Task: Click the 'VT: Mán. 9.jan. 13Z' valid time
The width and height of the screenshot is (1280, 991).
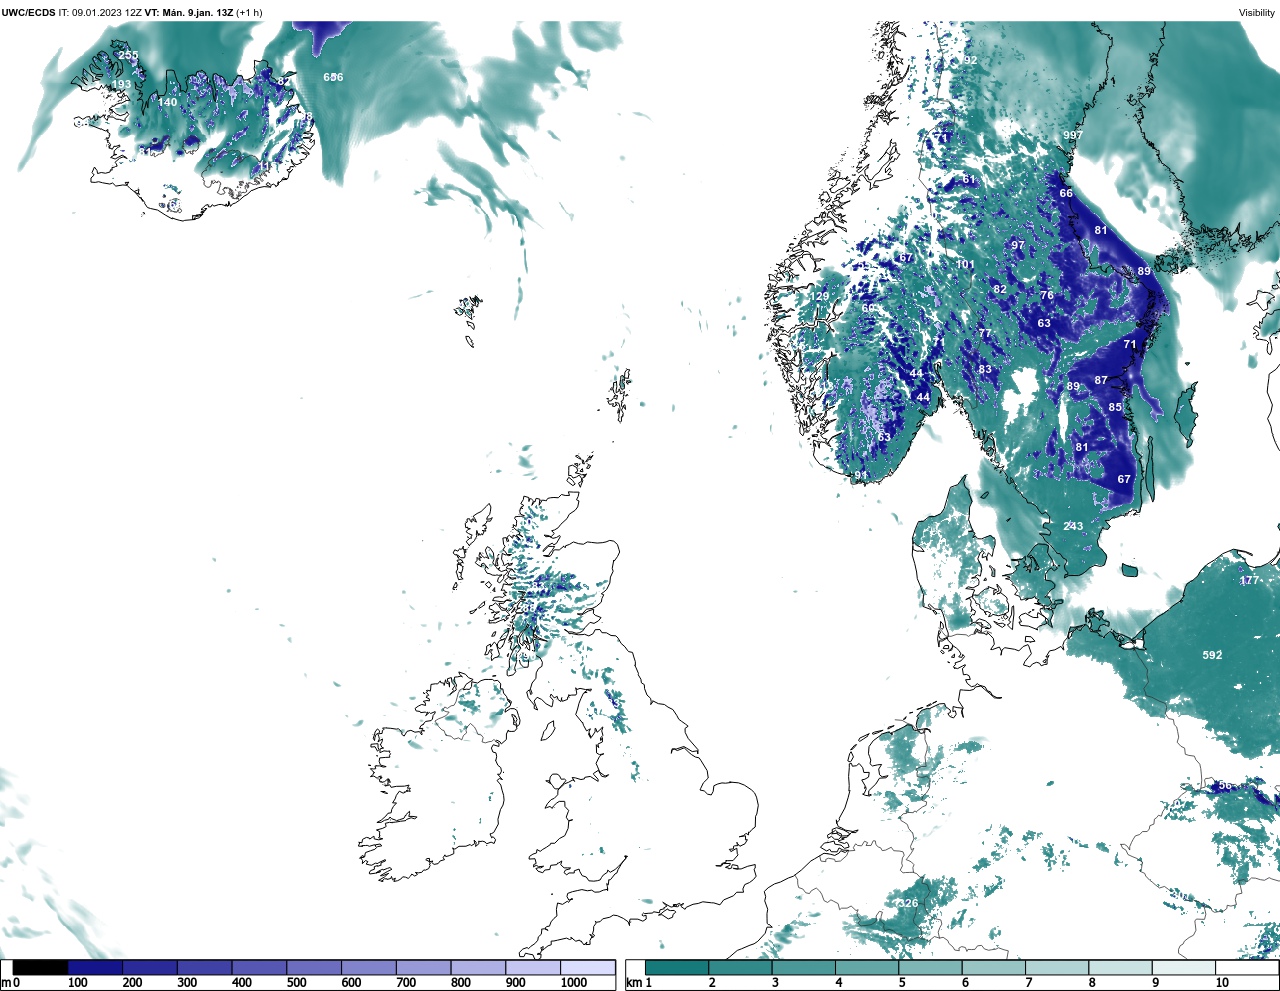Action: coord(188,13)
